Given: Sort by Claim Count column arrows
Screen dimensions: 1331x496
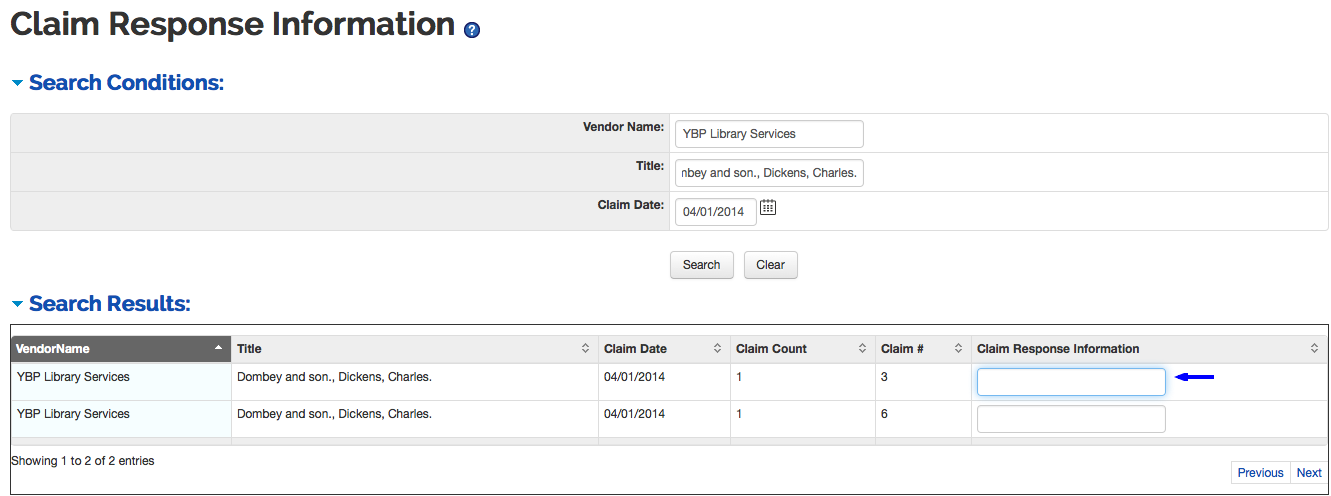Looking at the screenshot, I should (x=862, y=349).
